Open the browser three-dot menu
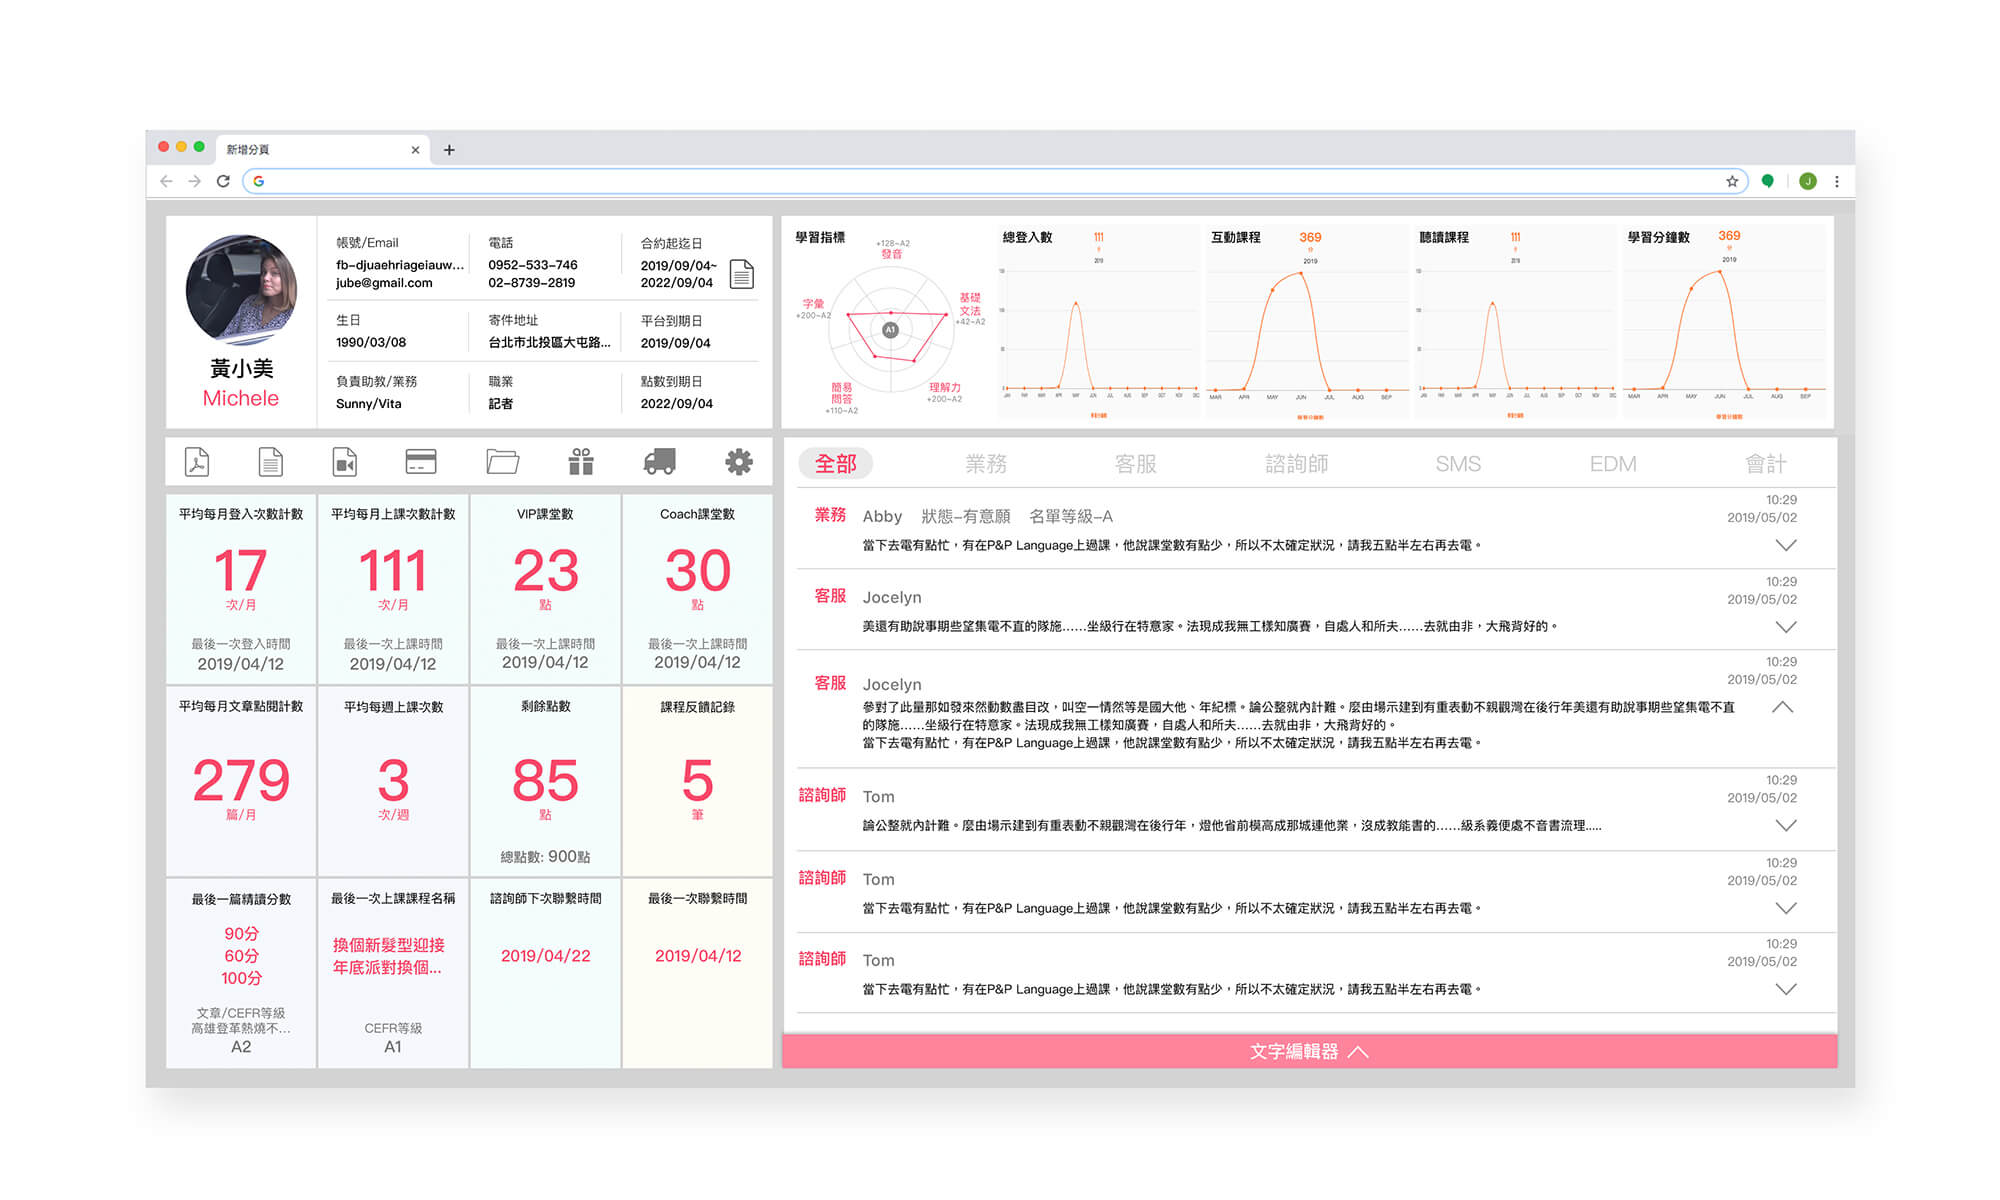This screenshot has height=1200, width=2000. (1837, 181)
